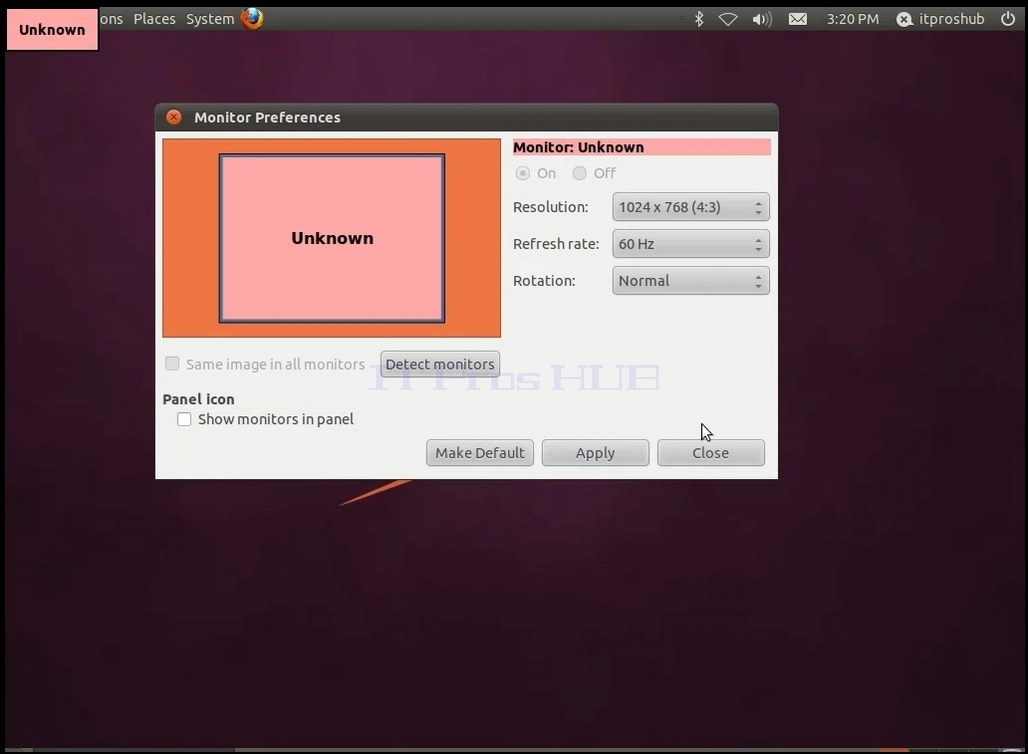Open the messaging envelope indicator
Screen dimensions: 1028x754
(x=797, y=19)
